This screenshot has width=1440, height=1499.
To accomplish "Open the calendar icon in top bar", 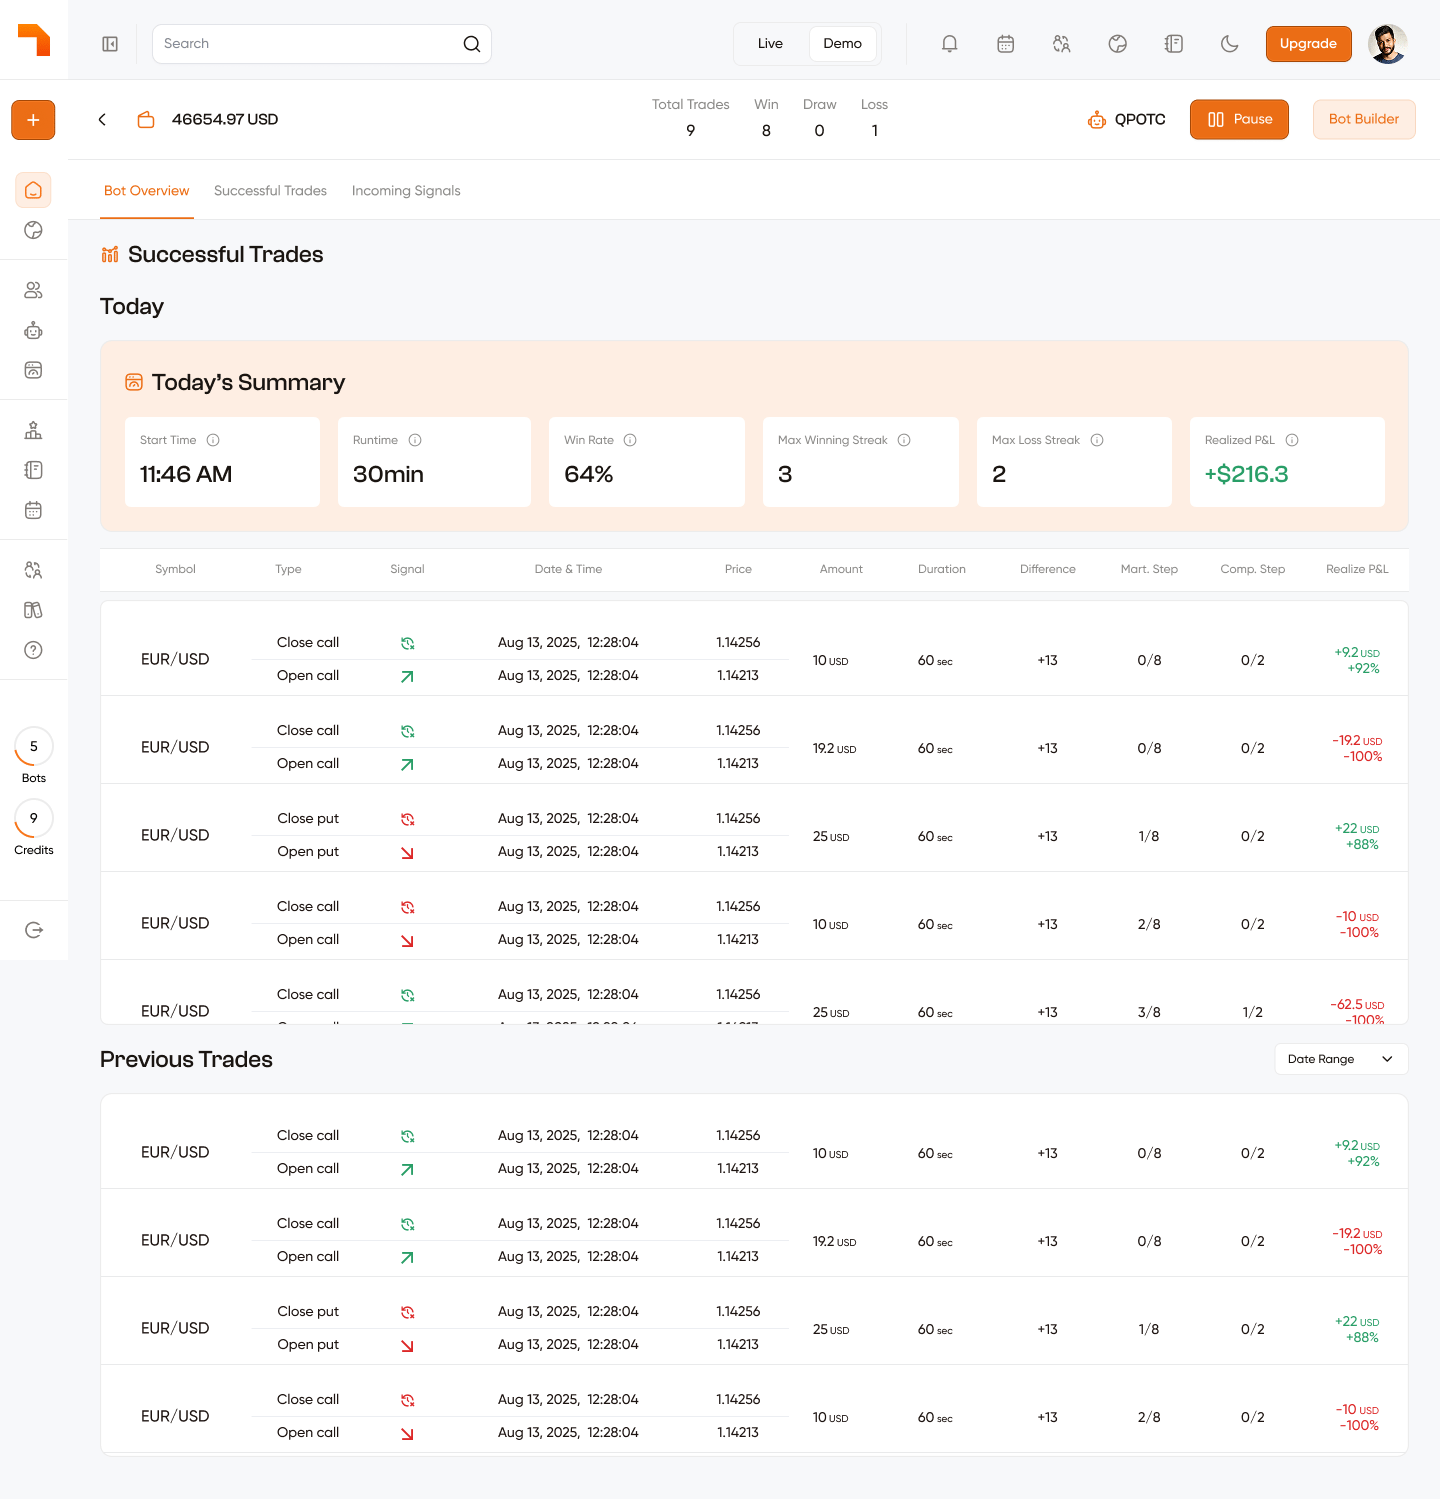I will [1006, 44].
